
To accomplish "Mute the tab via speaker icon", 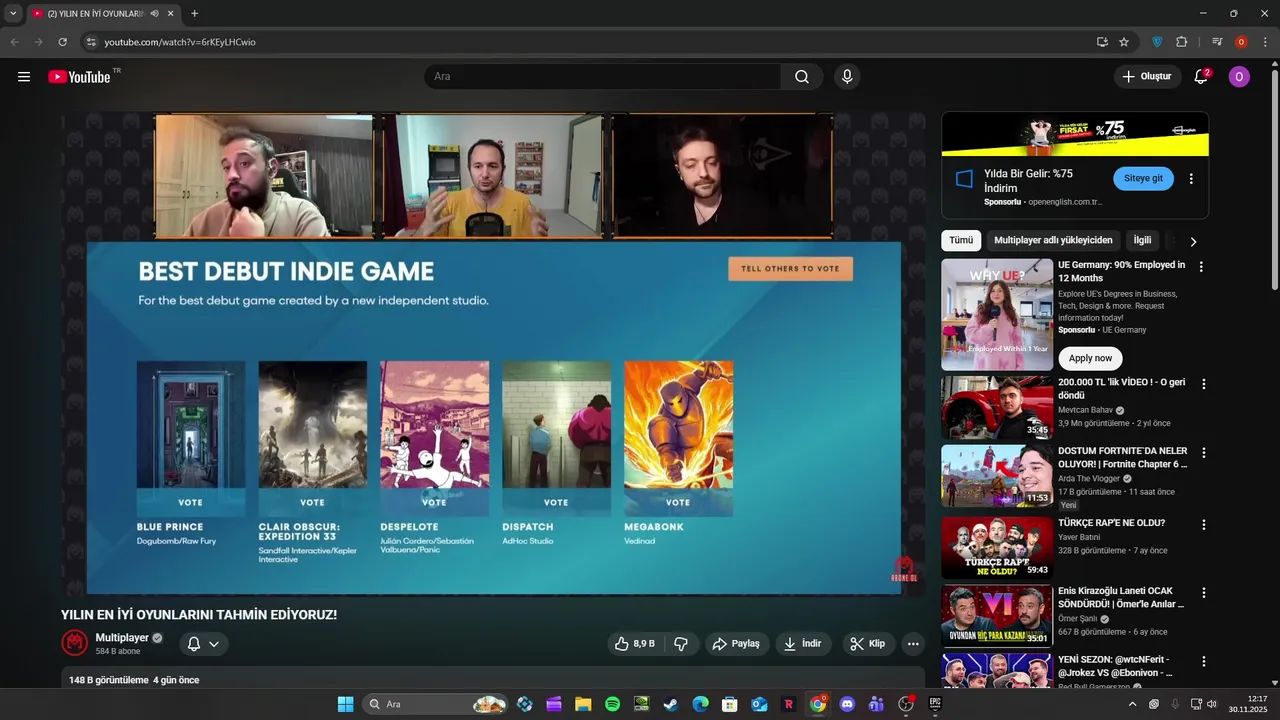I will point(154,14).
